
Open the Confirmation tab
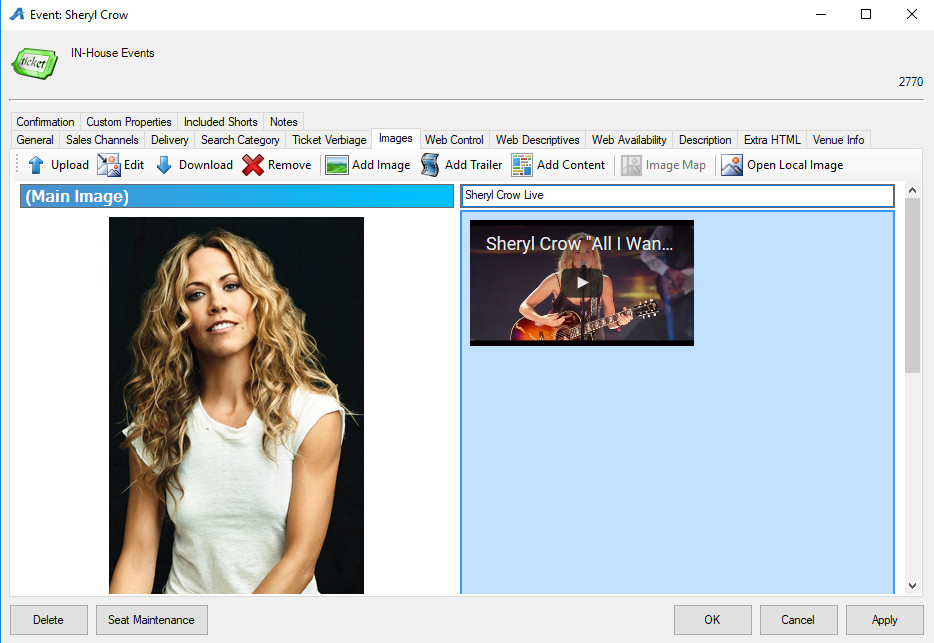(x=45, y=122)
